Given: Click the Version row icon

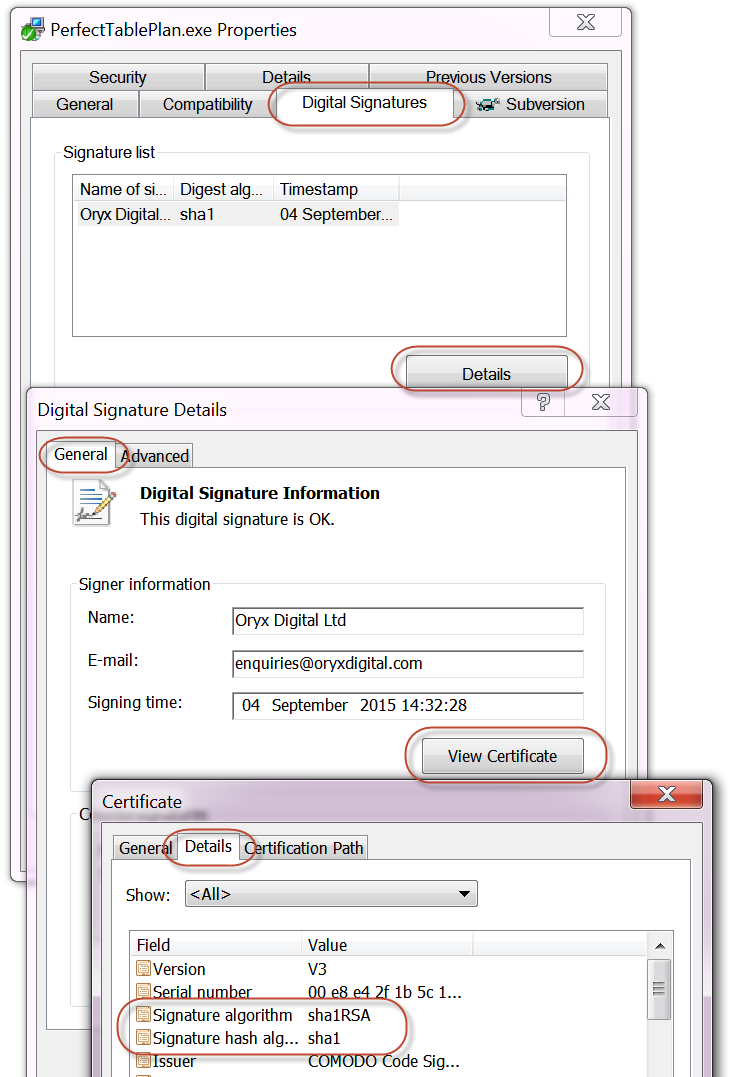Looking at the screenshot, I should click(143, 969).
